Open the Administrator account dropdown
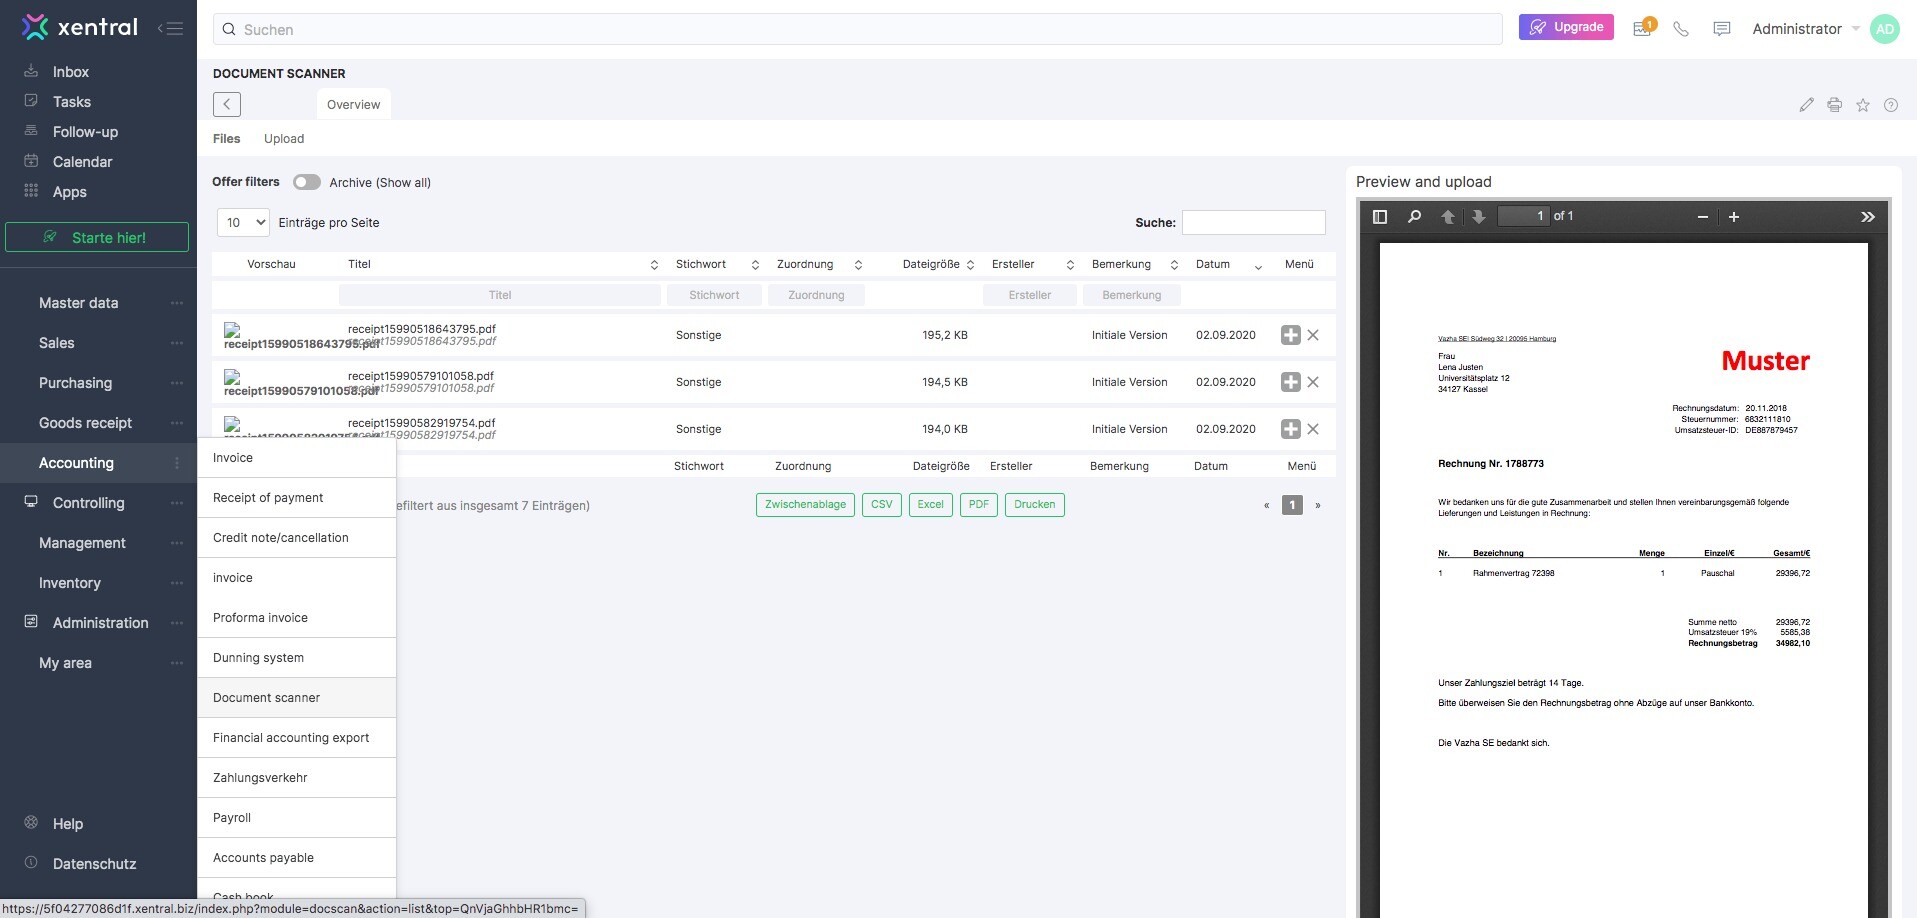This screenshot has height=918, width=1917. click(1806, 29)
